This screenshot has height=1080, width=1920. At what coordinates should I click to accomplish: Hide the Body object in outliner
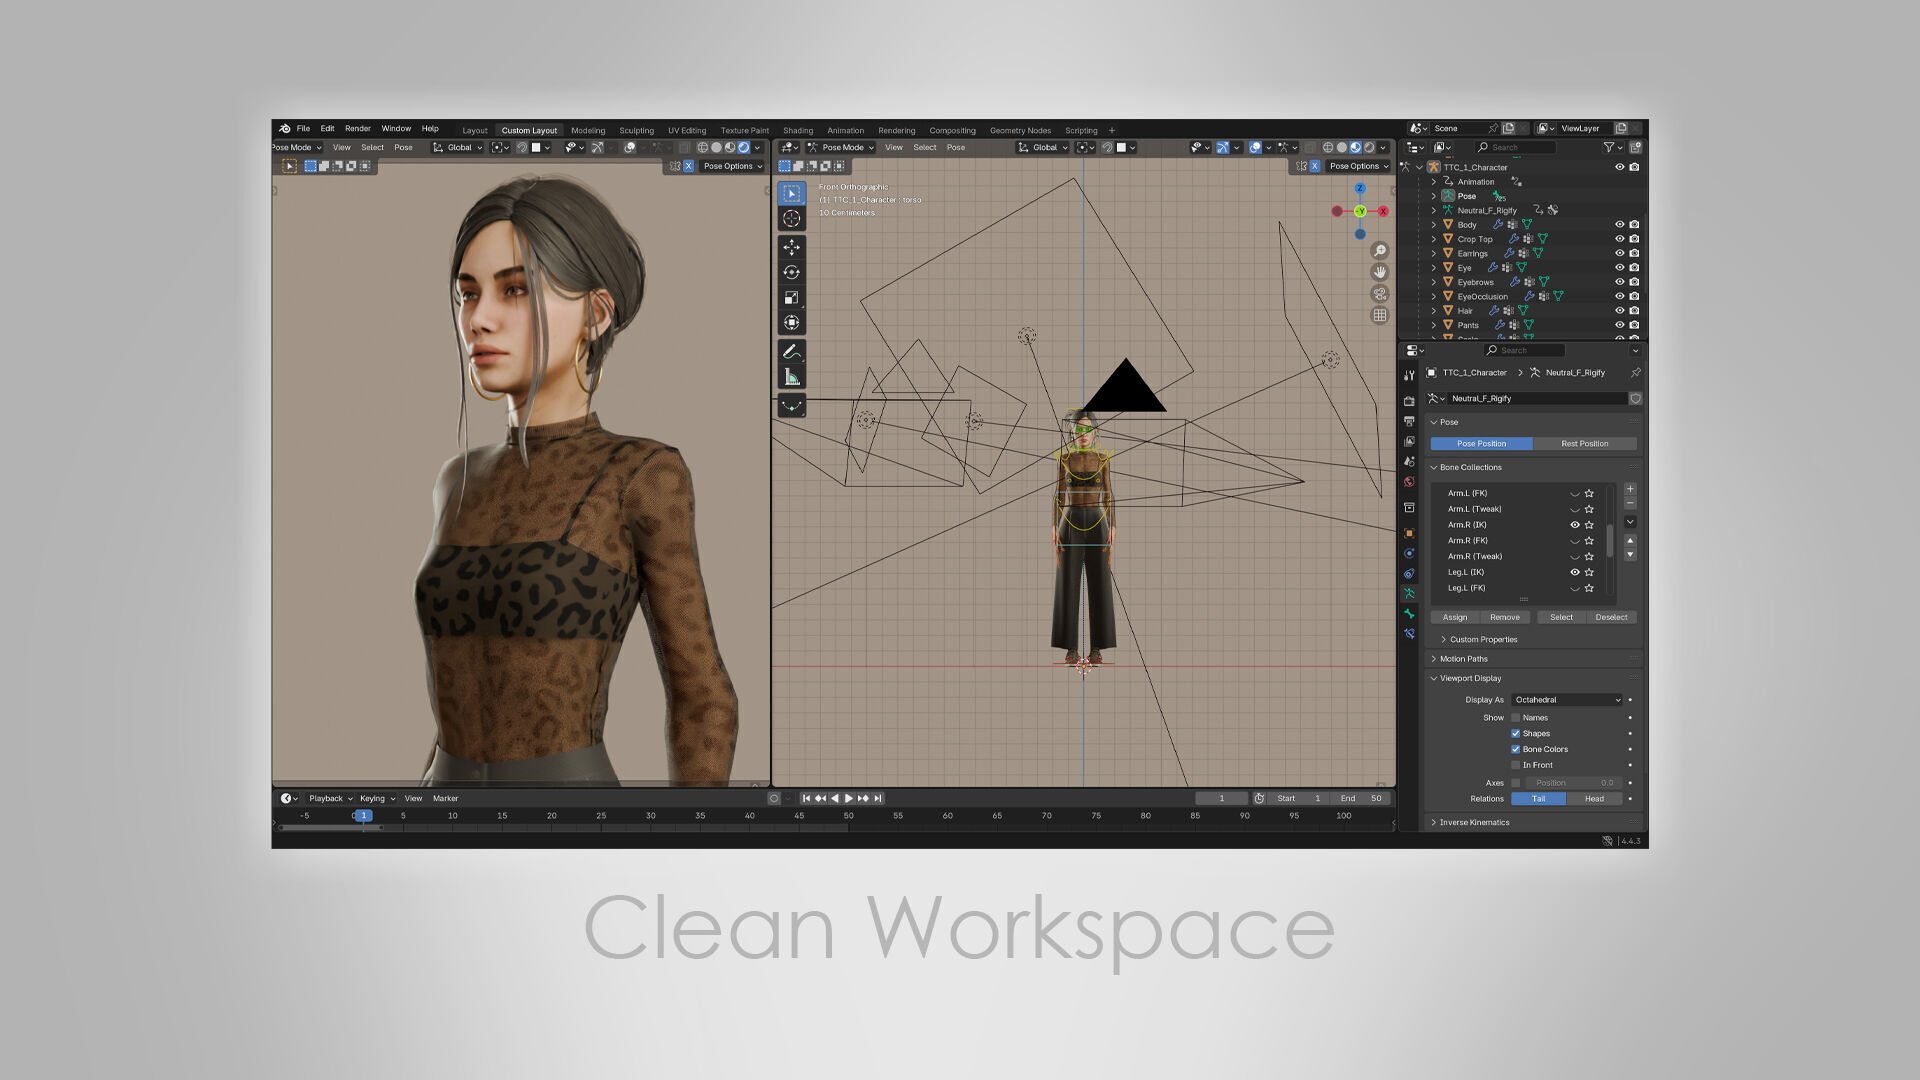tap(1620, 225)
